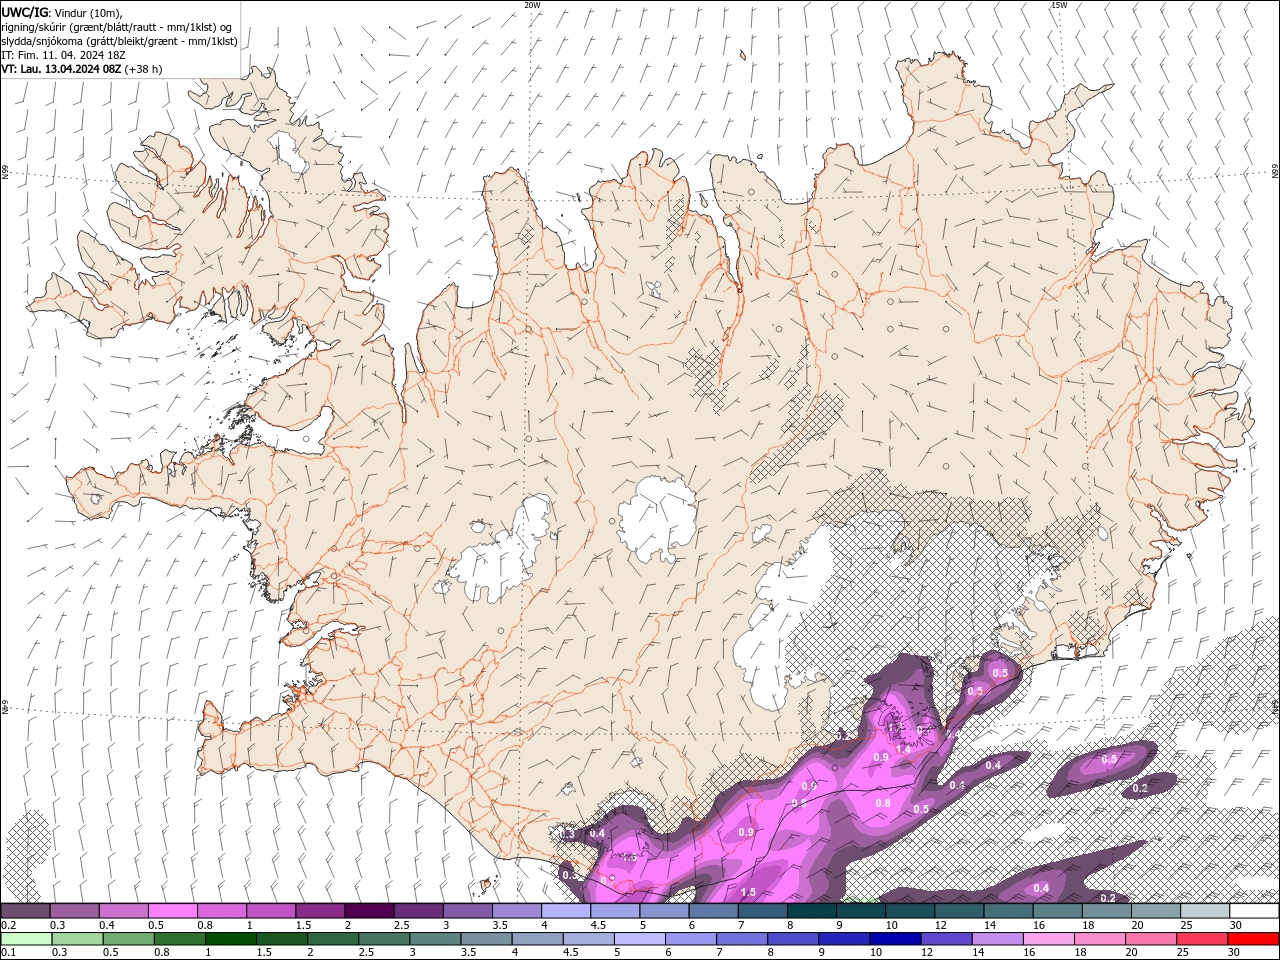1280x960 pixels.
Task: Click the white upper-row swatch after 30
Action: [x=1255, y=911]
